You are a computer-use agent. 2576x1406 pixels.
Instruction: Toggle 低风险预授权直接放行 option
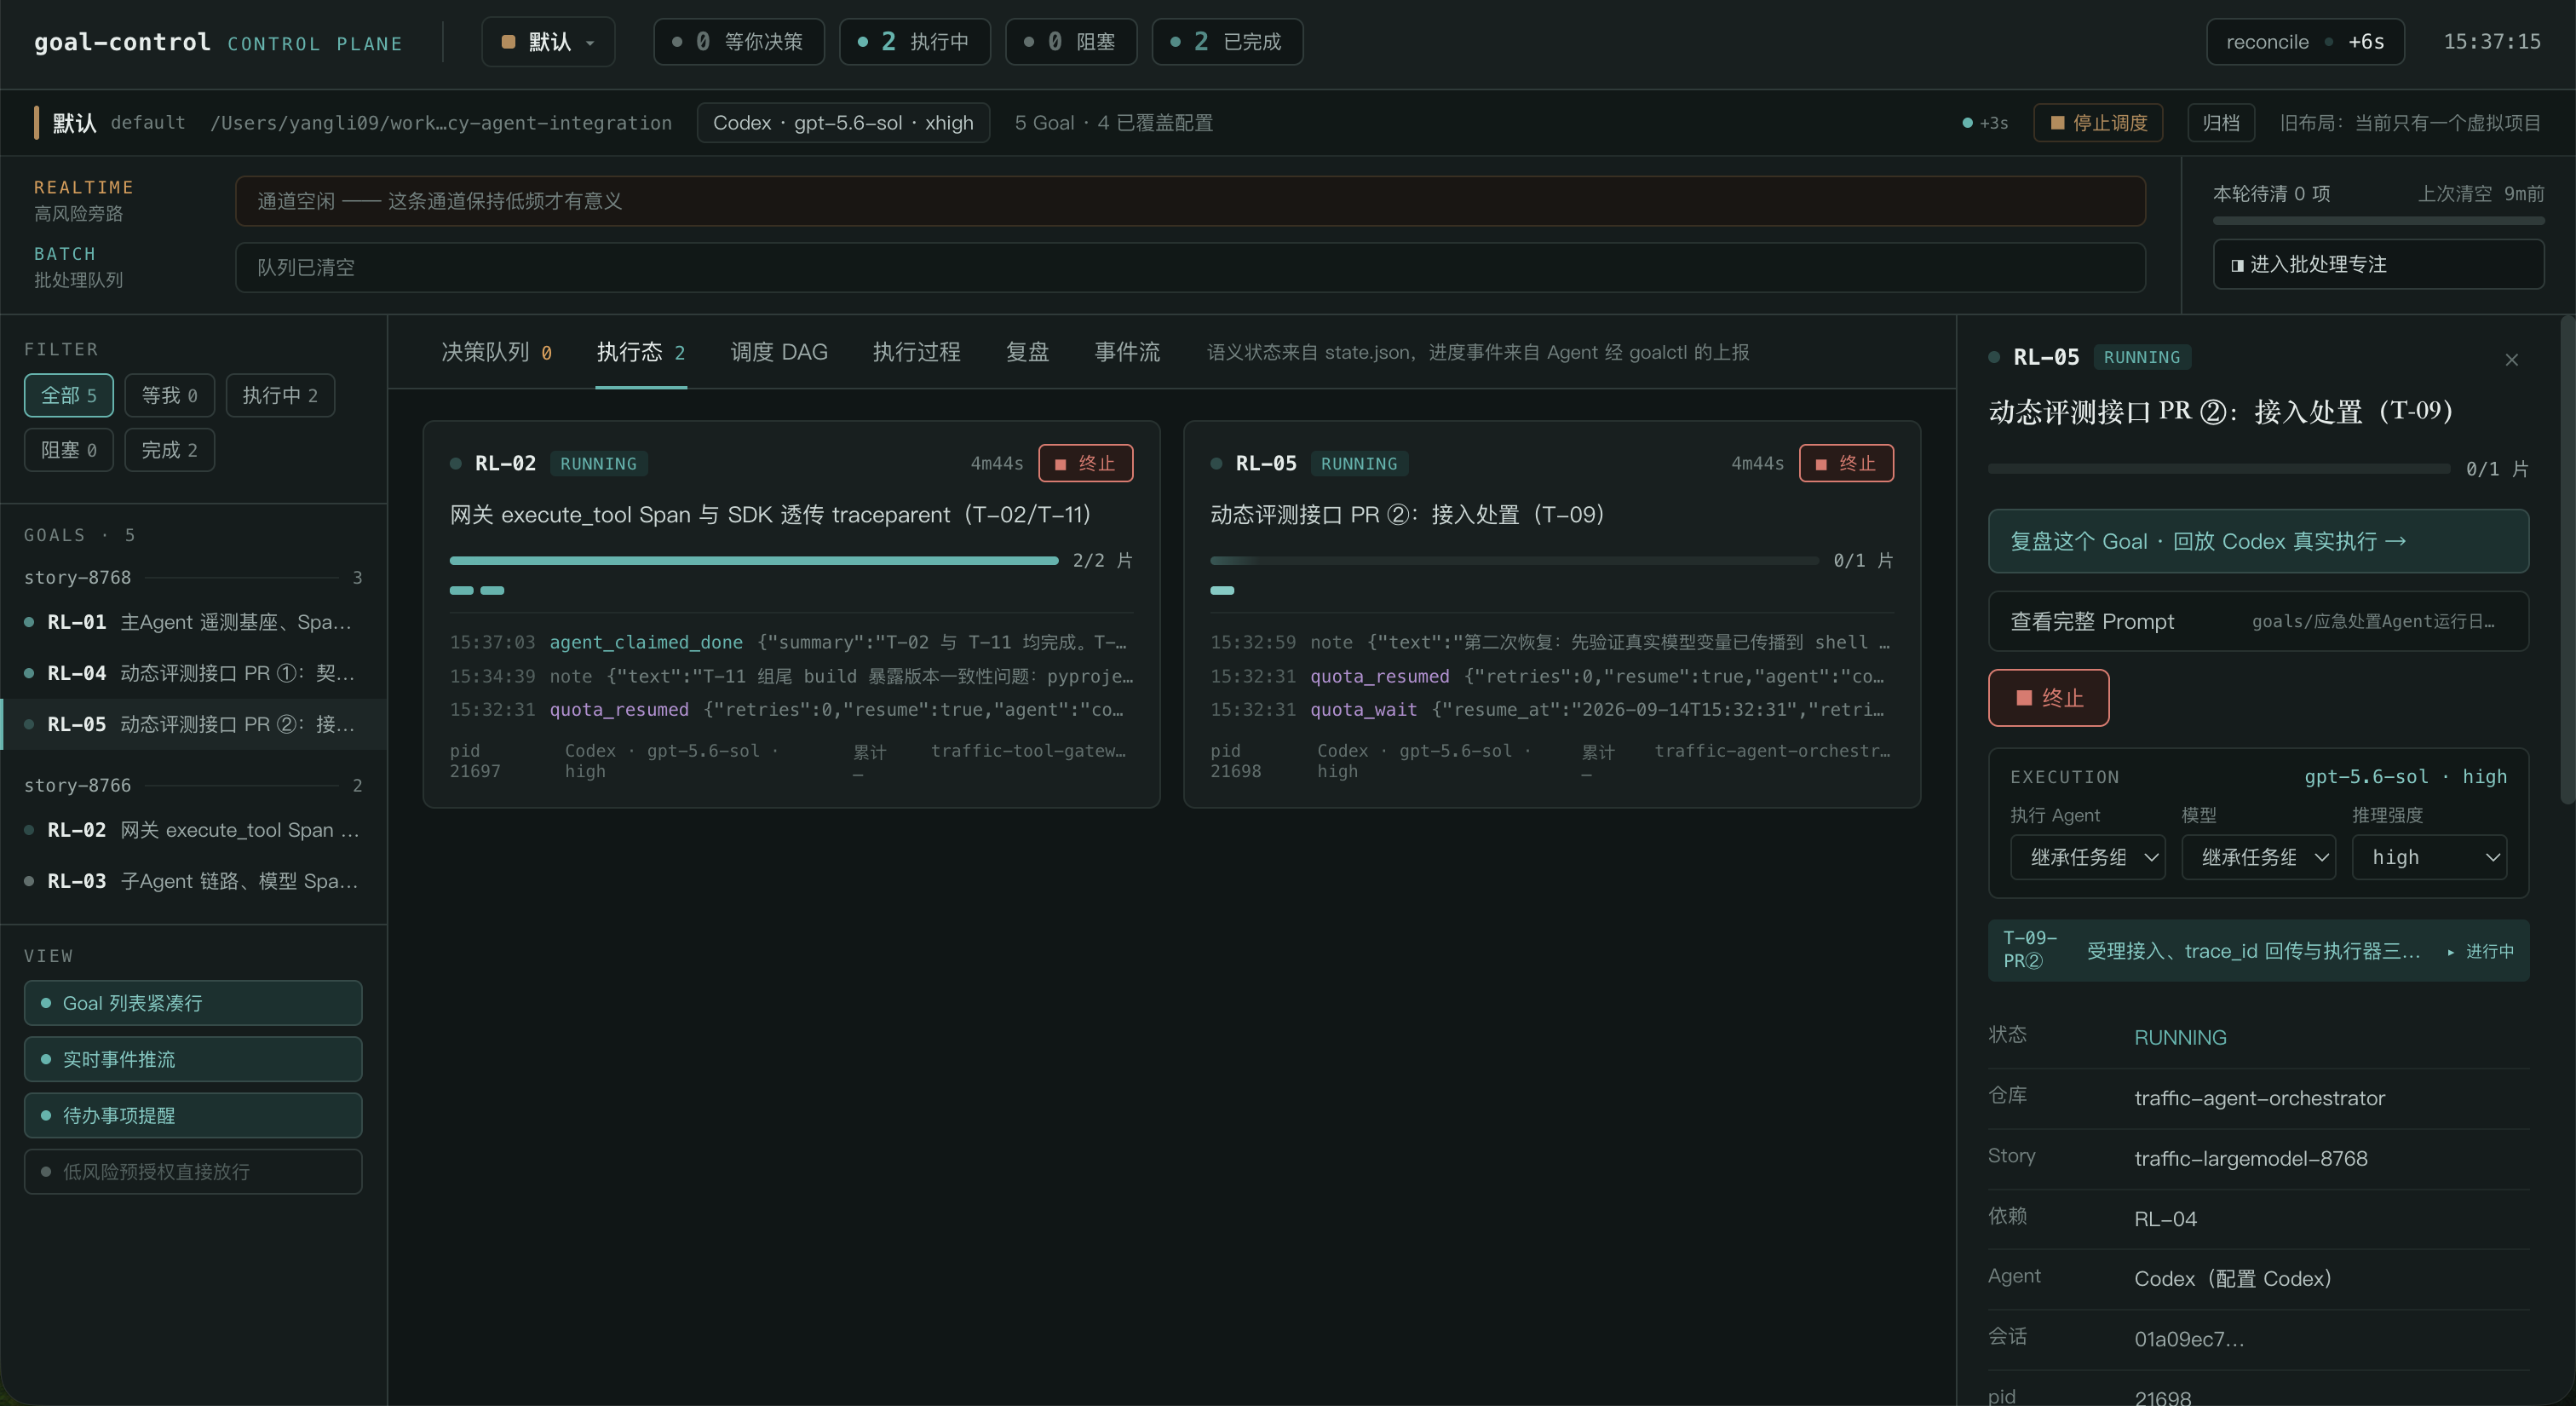point(193,1171)
